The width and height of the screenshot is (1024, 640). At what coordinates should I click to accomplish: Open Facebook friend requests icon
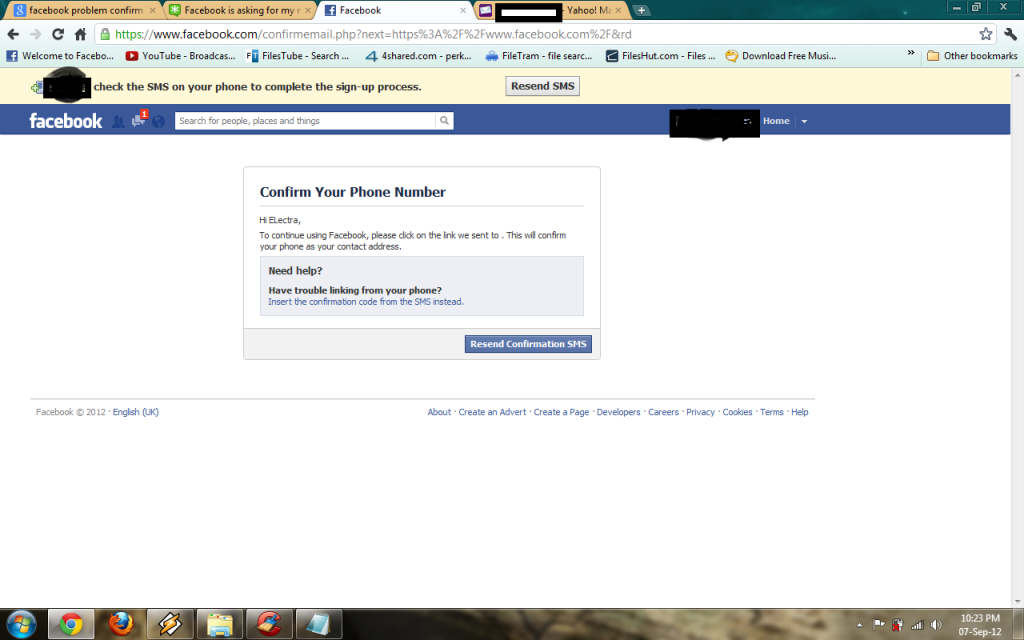(x=118, y=121)
